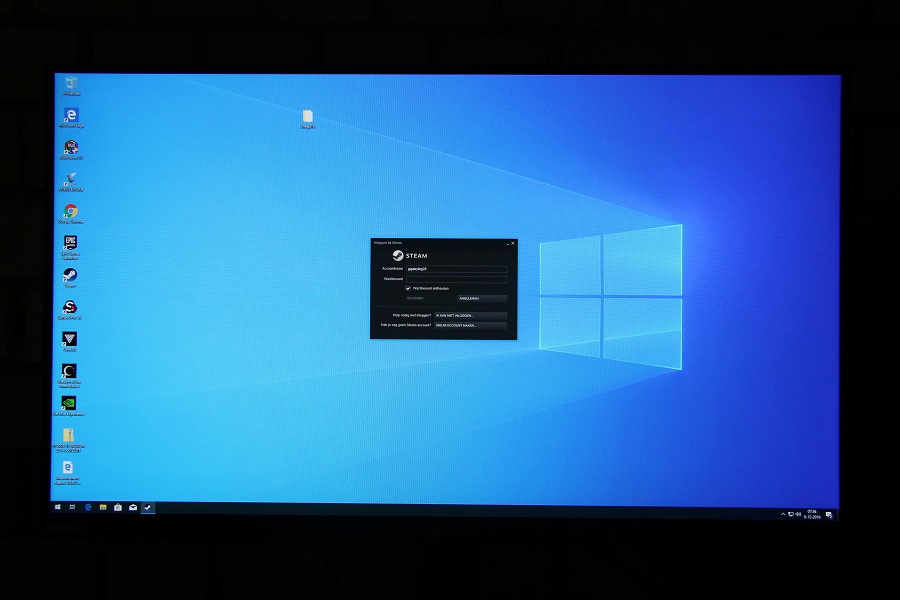Launch Microsoft Edge from the desktop shortcut

[x=71, y=115]
